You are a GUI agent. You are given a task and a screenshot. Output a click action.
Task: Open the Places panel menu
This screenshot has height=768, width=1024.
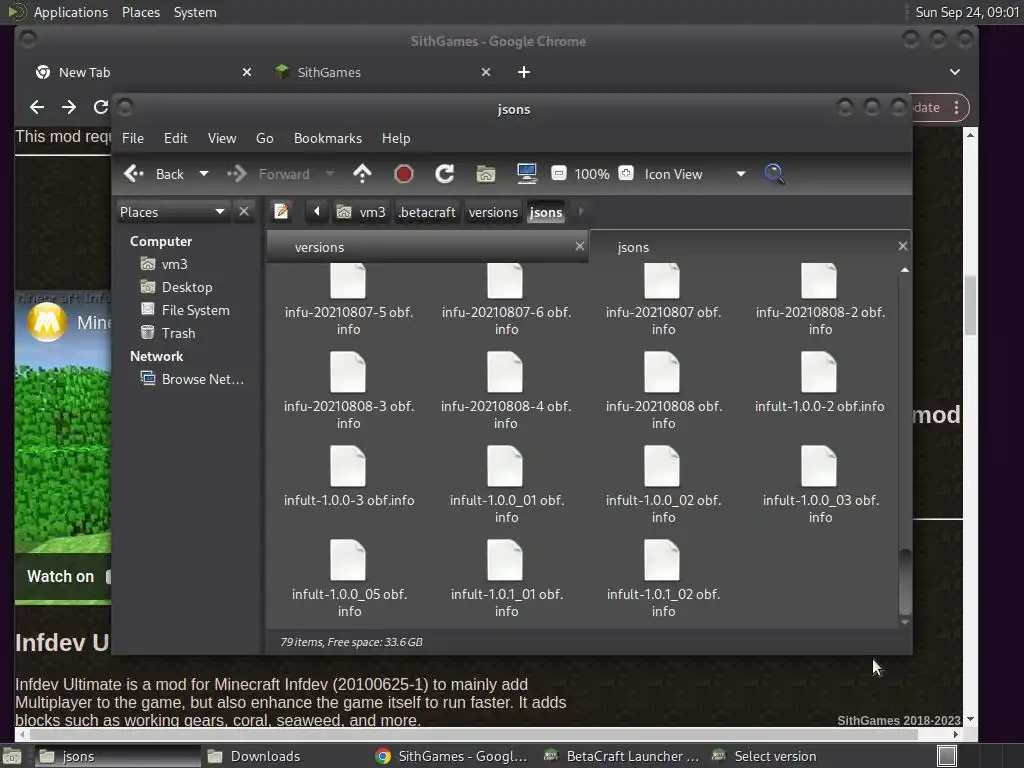tap(140, 12)
